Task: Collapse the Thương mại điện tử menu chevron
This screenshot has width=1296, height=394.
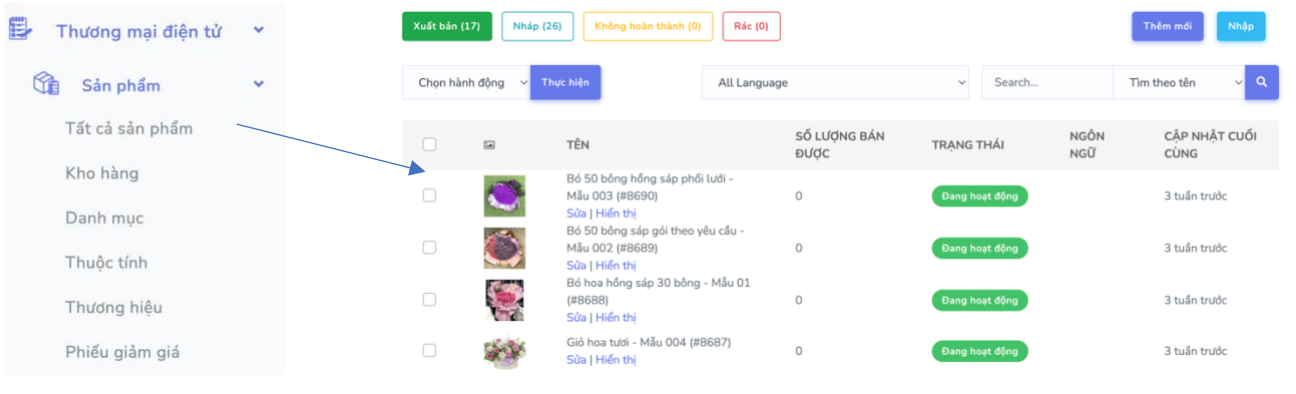Action: 259,30
